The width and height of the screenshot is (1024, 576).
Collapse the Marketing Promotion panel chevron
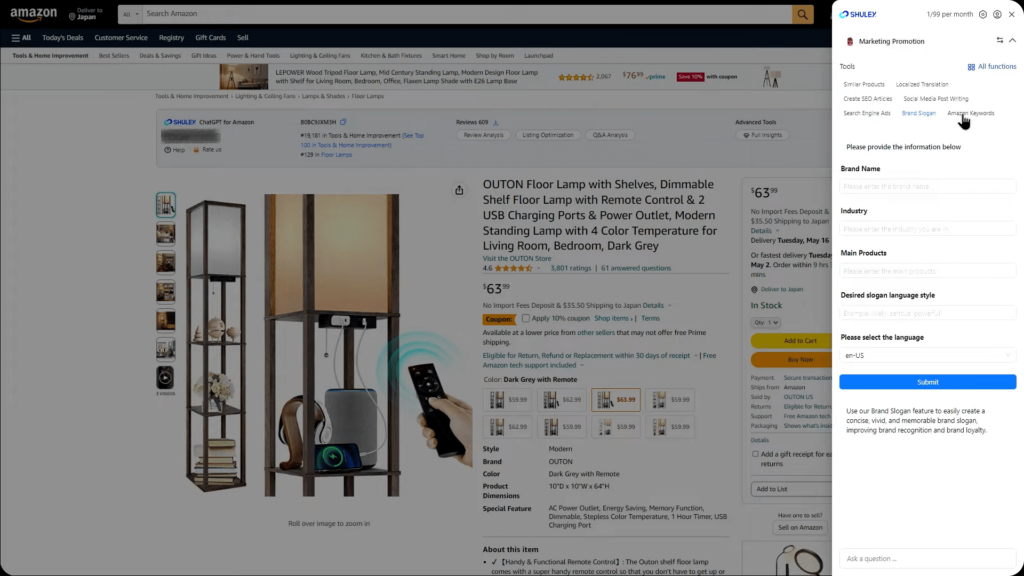point(1012,40)
